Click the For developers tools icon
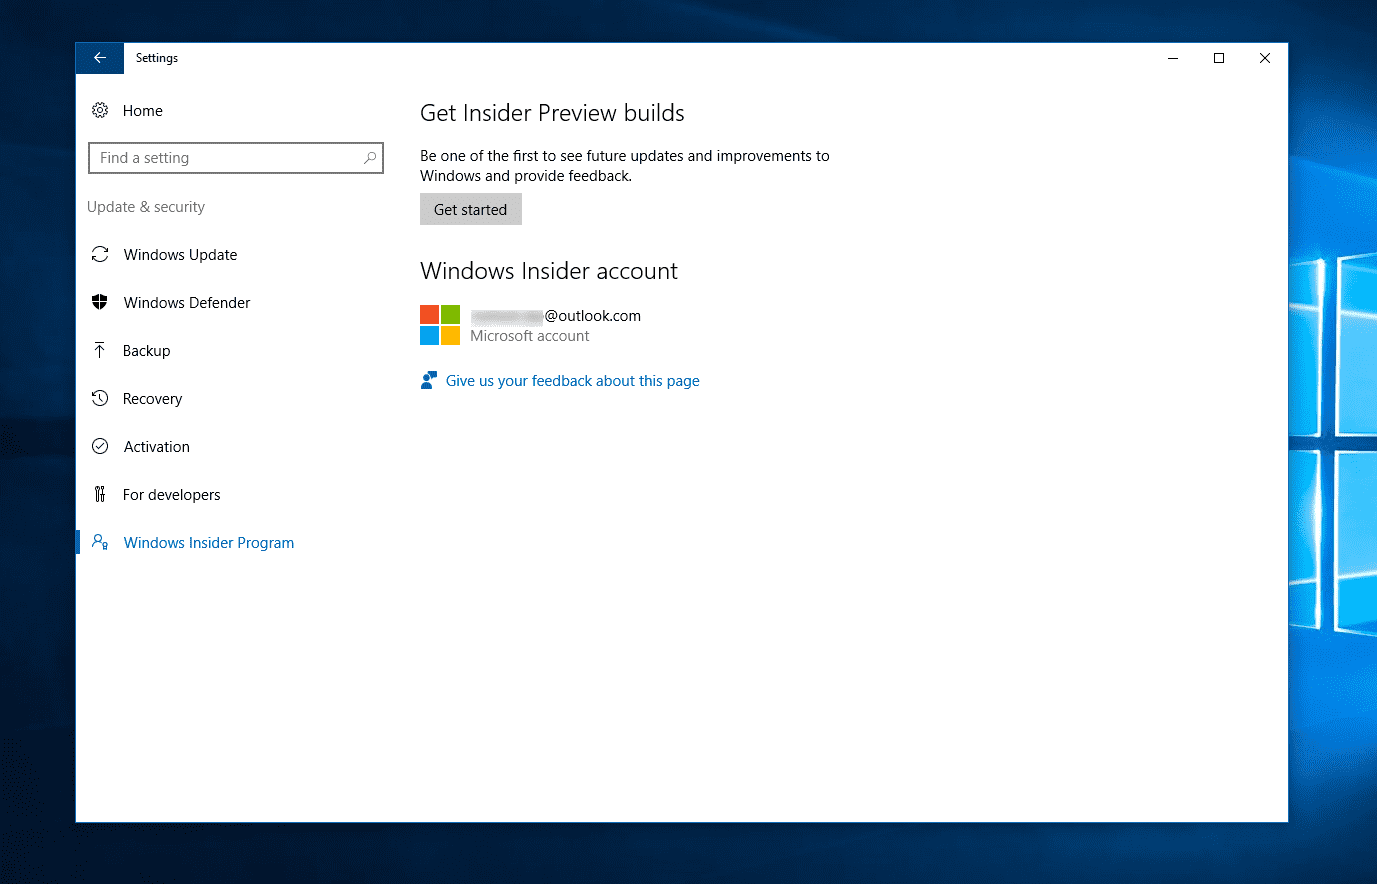The image size is (1377, 884). [x=100, y=494]
